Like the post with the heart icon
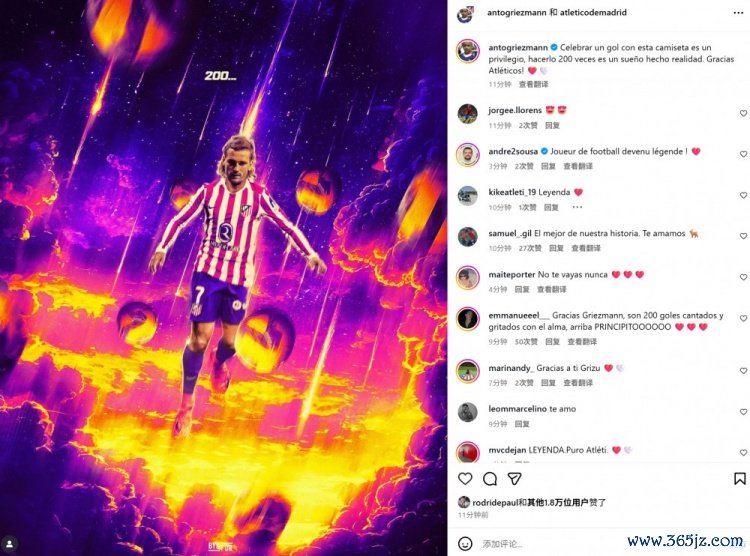Viewport: 750px width, 556px height. (x=465, y=478)
